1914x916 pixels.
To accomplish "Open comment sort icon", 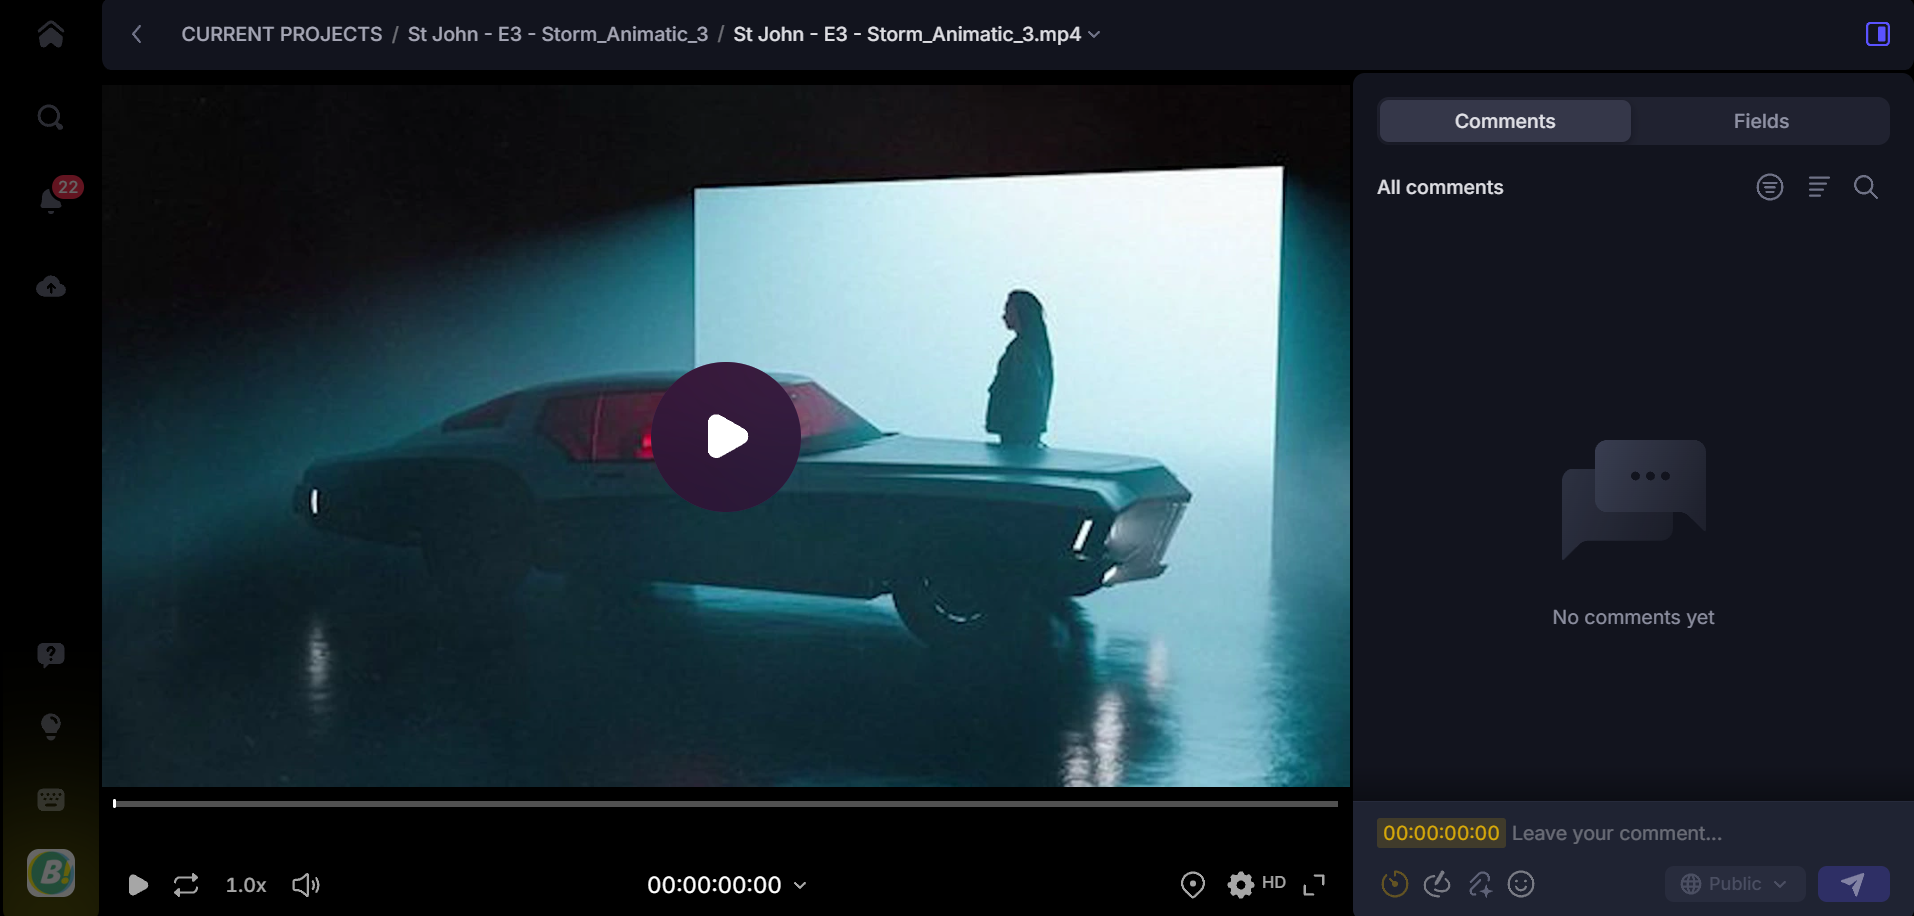I will (x=1819, y=187).
